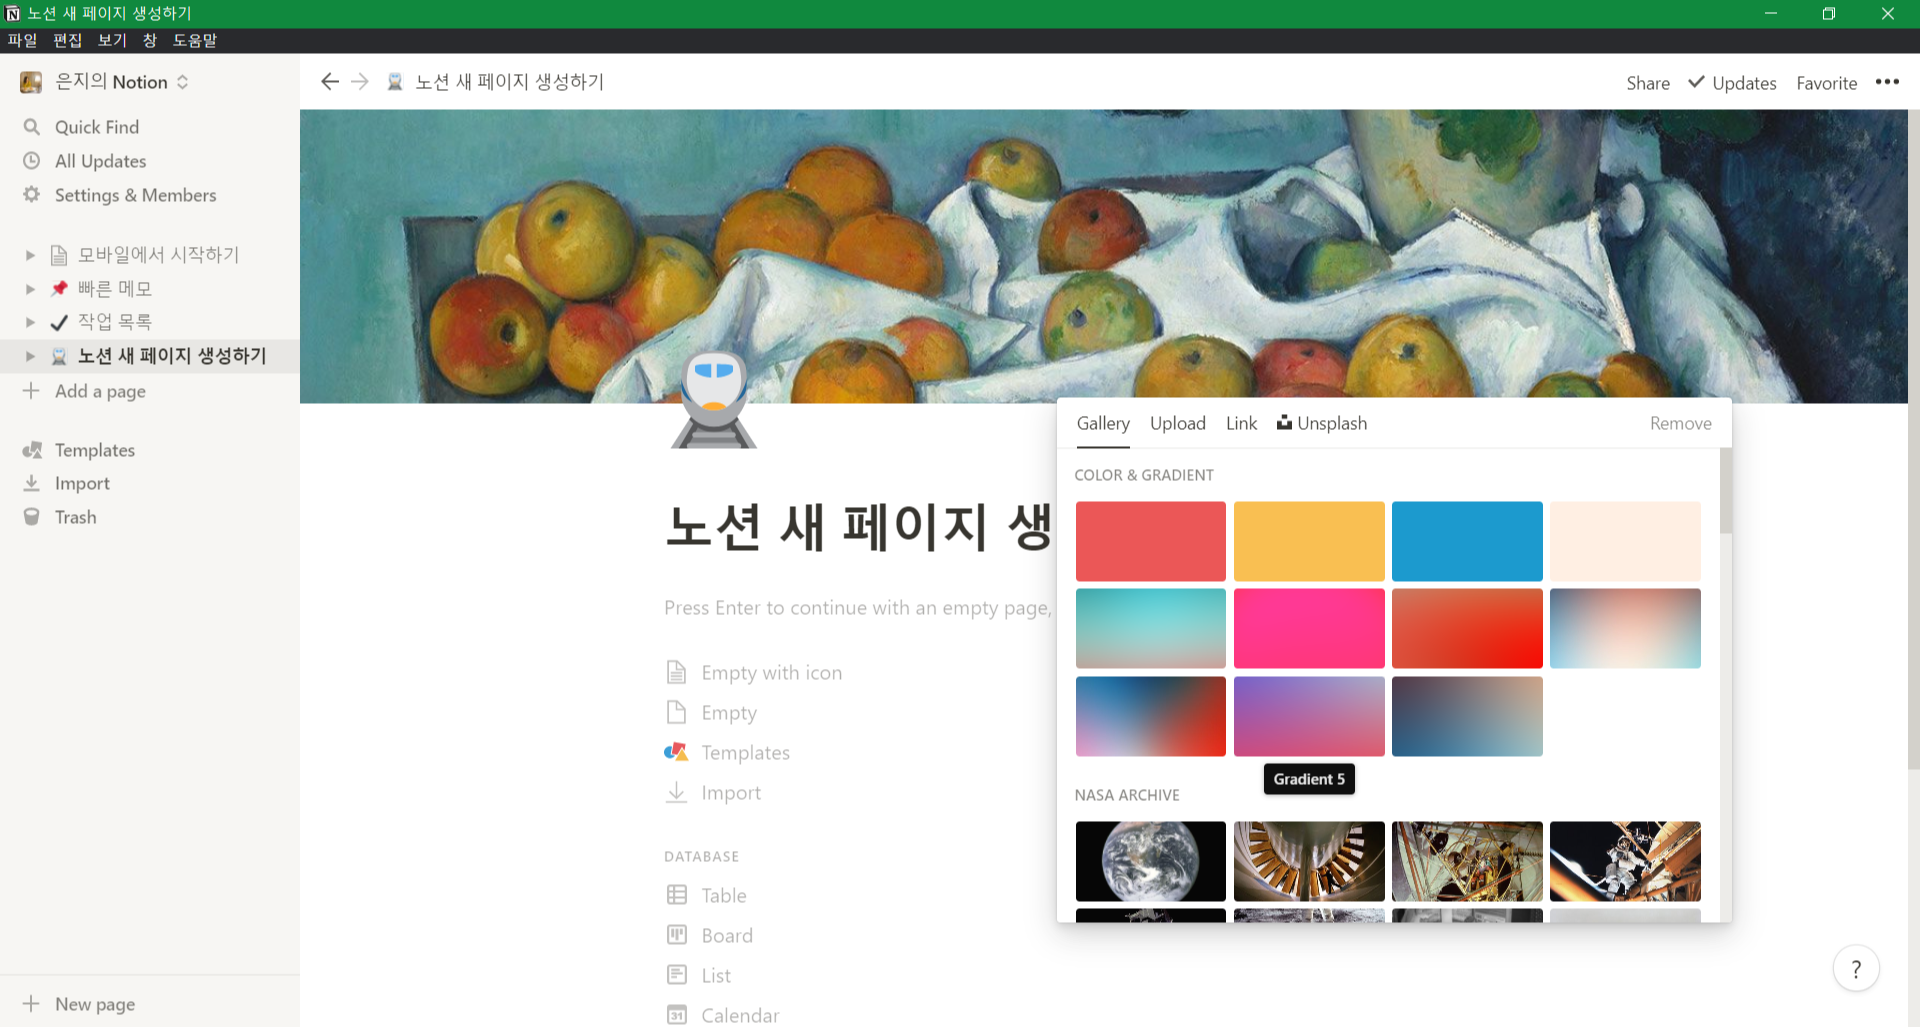Click the Board database icon

click(x=677, y=935)
